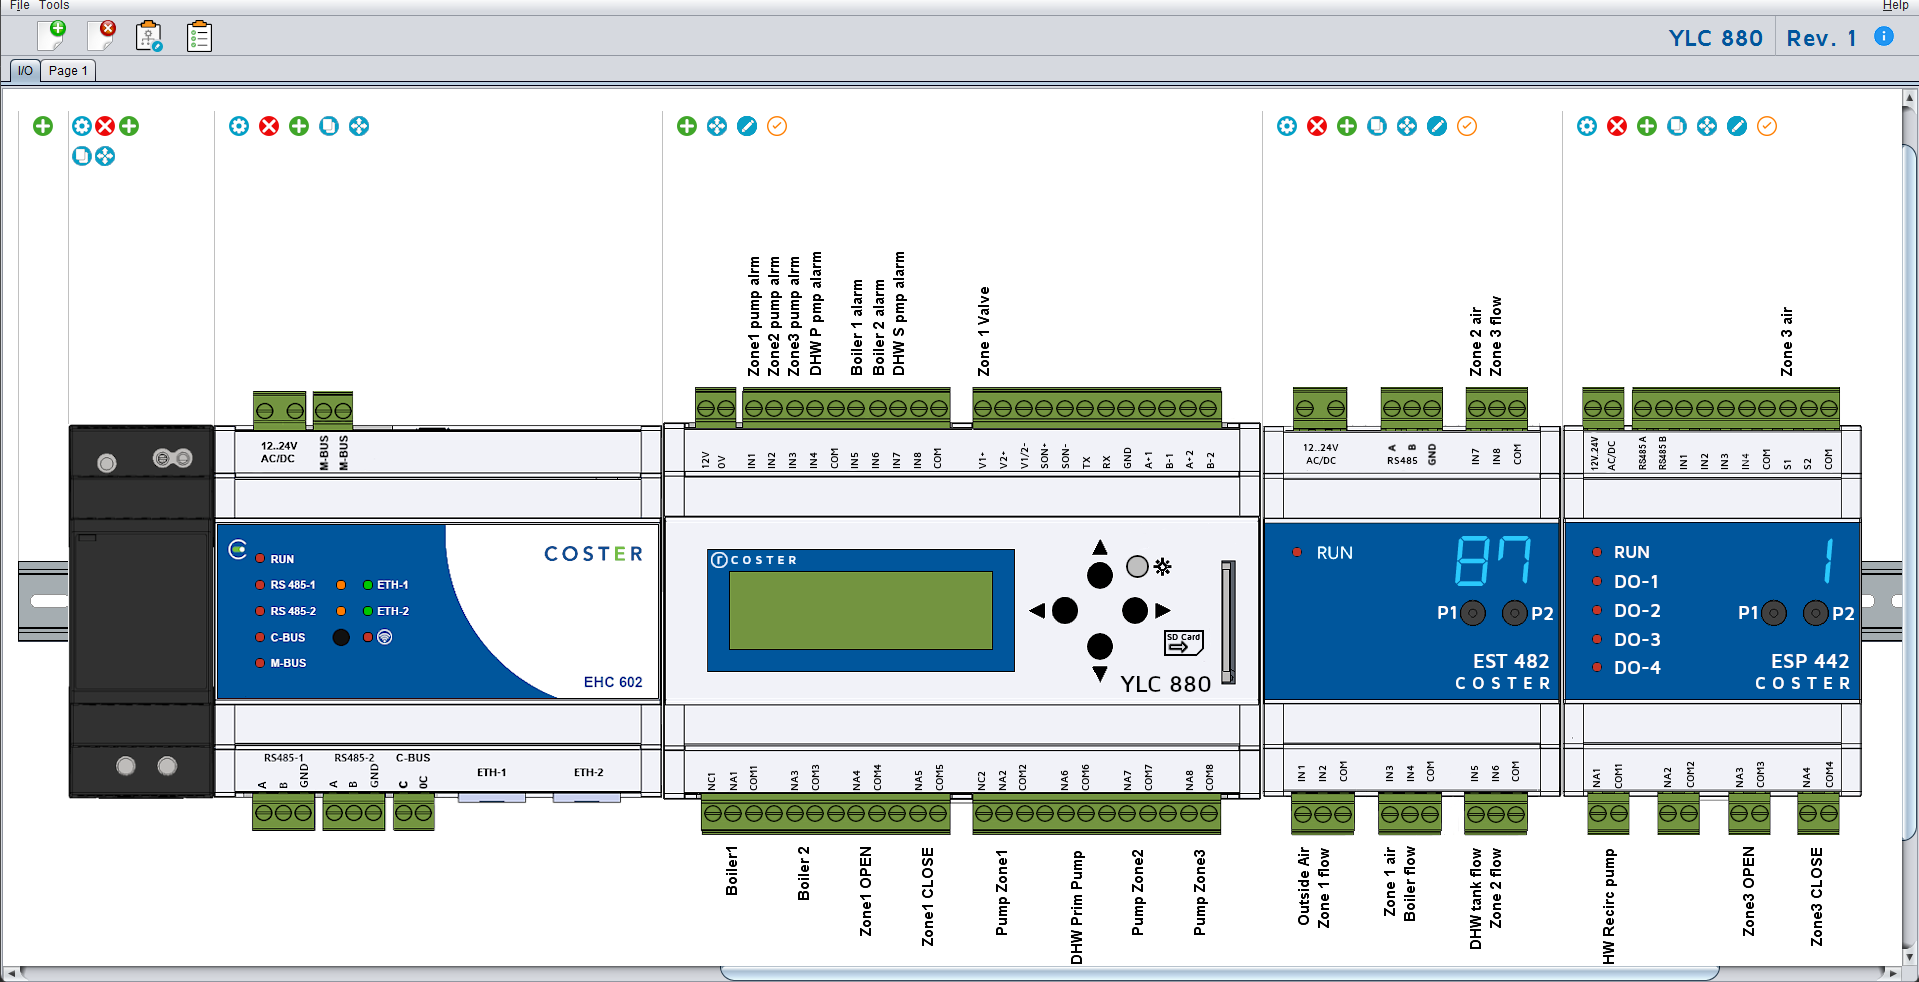Click the horizontal scrollbar at the bottom
1919x982 pixels.
point(870,973)
